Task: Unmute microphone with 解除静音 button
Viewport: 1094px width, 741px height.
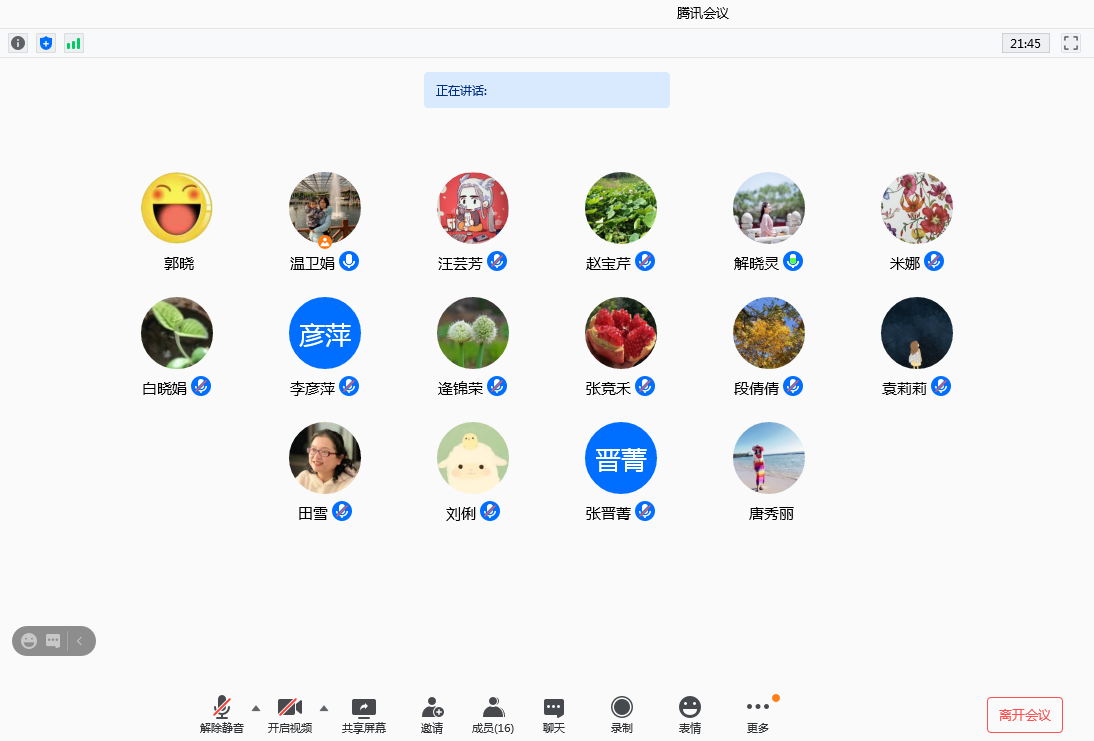Action: (x=222, y=715)
